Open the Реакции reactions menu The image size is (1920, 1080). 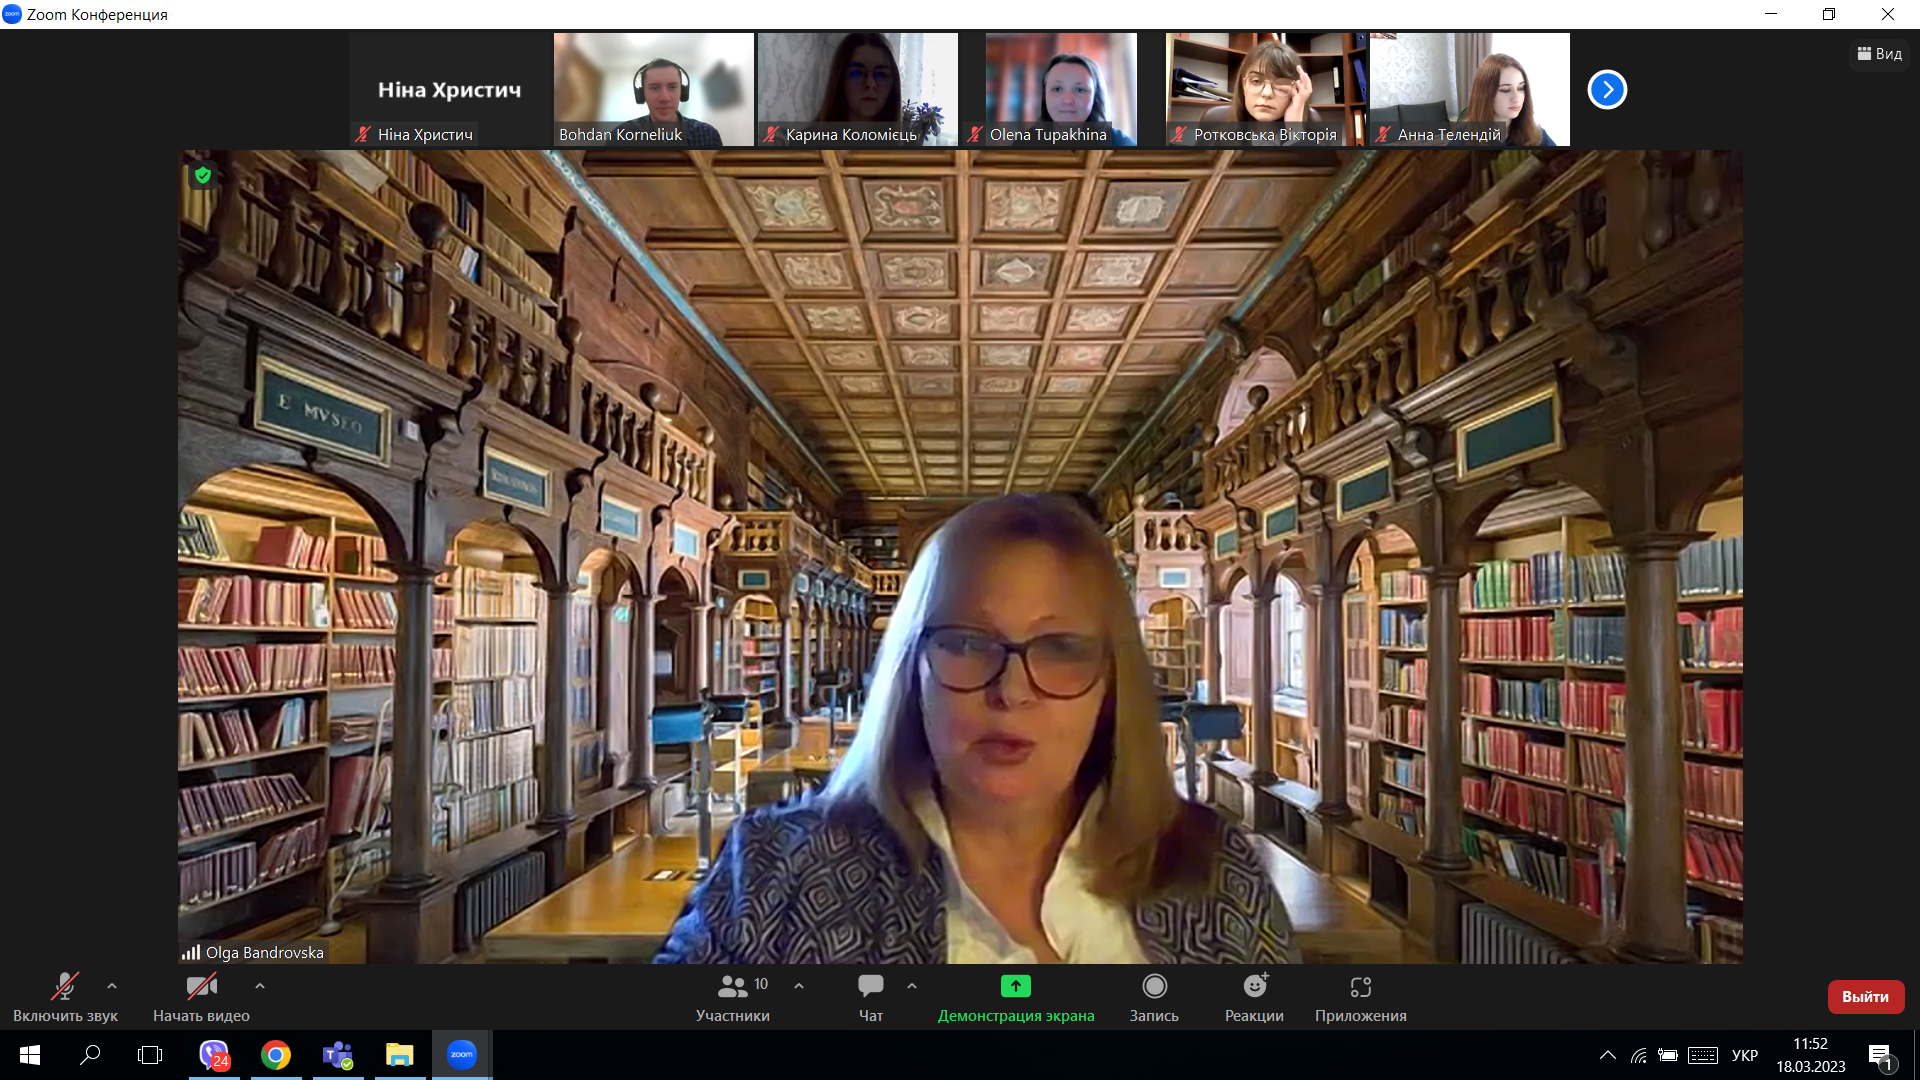[x=1254, y=998]
